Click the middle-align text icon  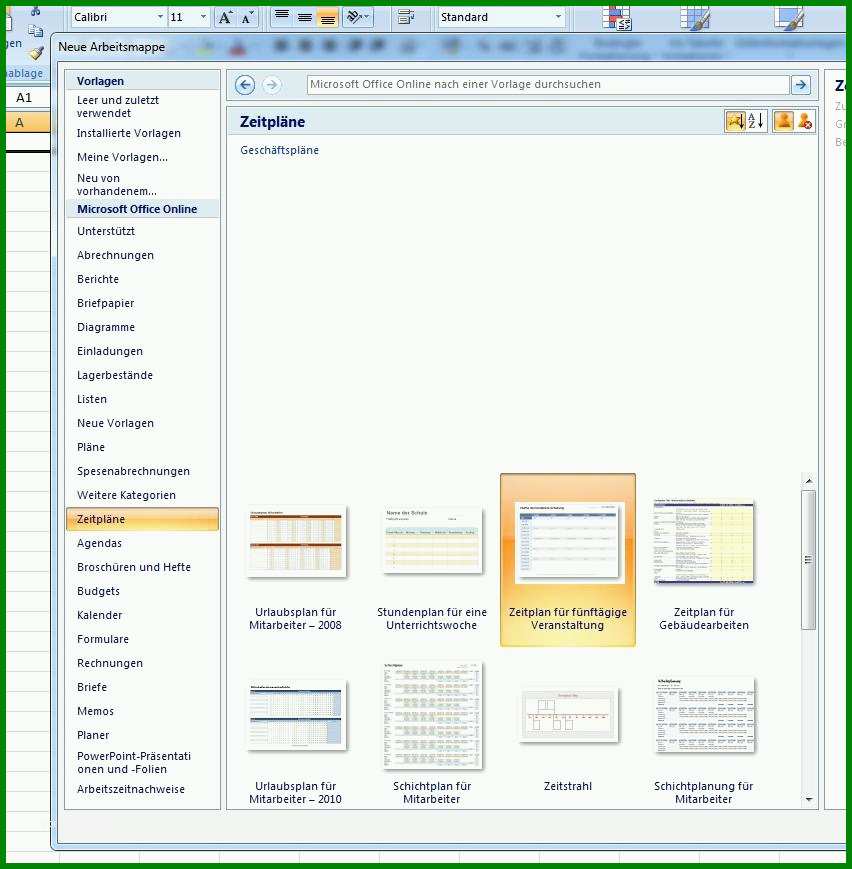305,17
